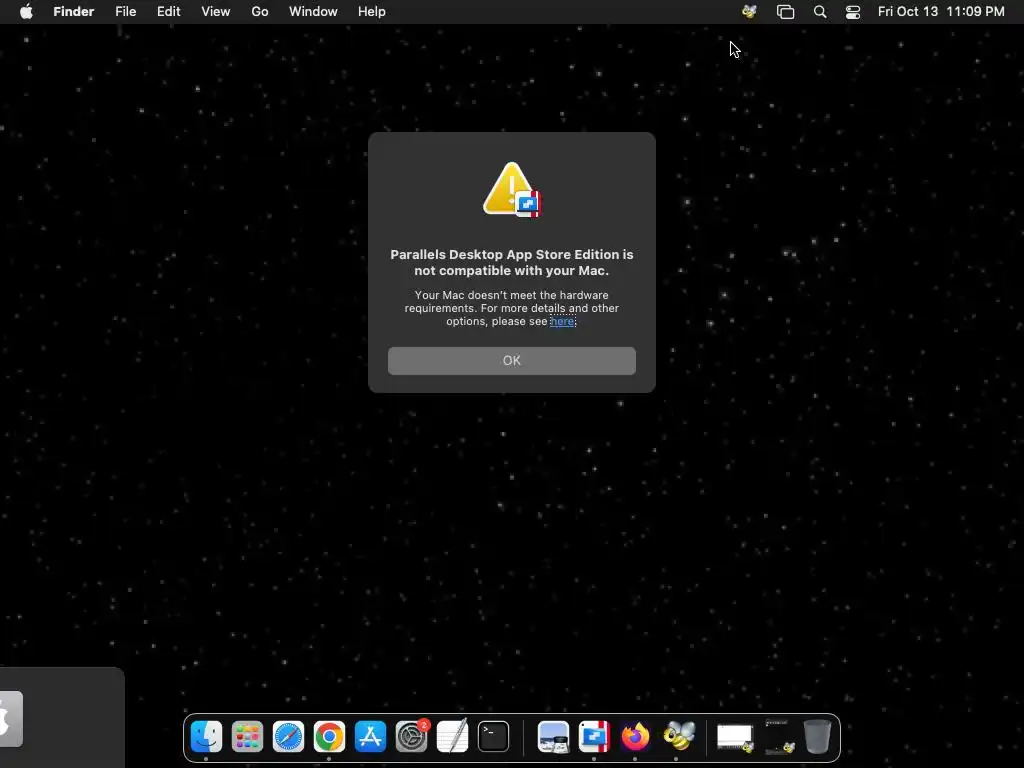Viewport: 1024px width, 768px height.
Task: Open Control Center icon
Action: pyautogui.click(x=853, y=12)
